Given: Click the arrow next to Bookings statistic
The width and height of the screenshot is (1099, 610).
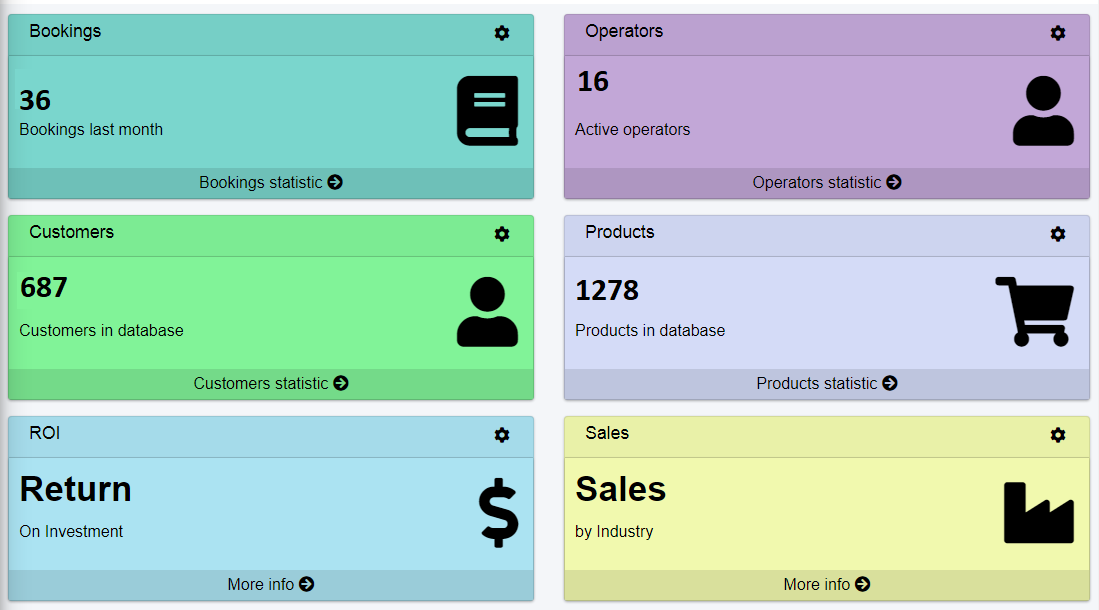Looking at the screenshot, I should tap(337, 182).
